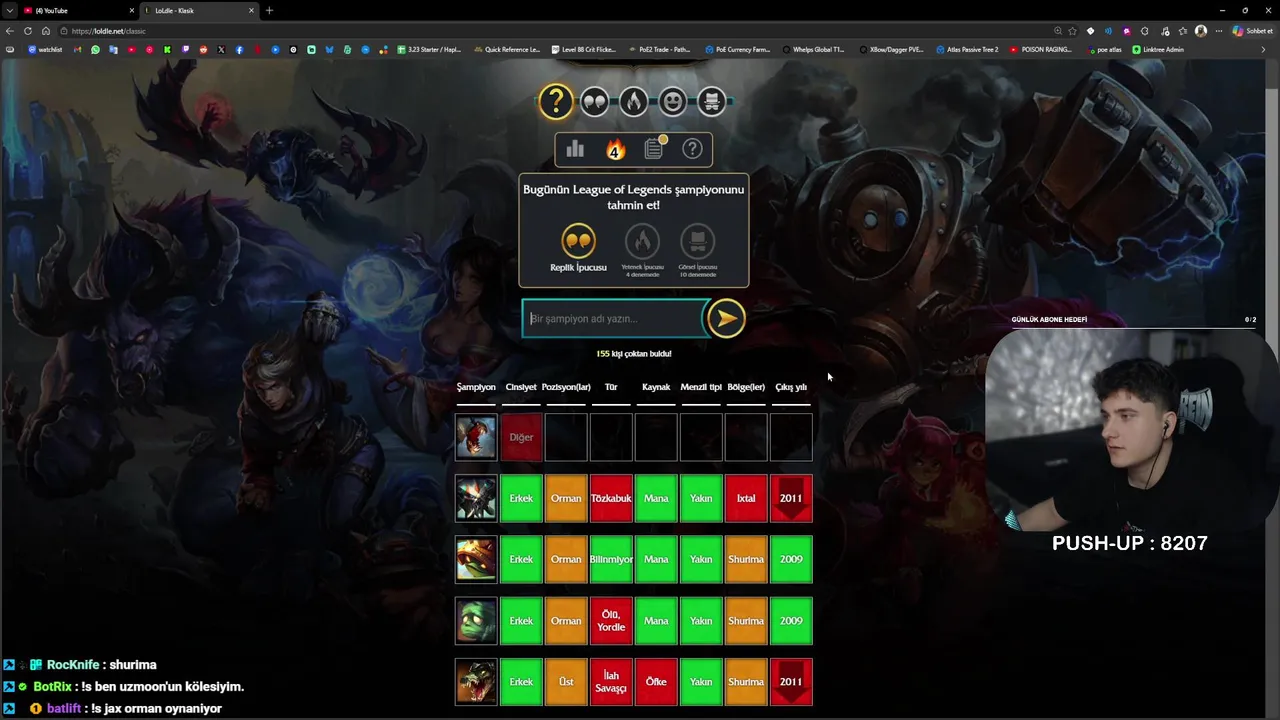Click the 155 kişi çoktan buldu text

pyautogui.click(x=634, y=354)
